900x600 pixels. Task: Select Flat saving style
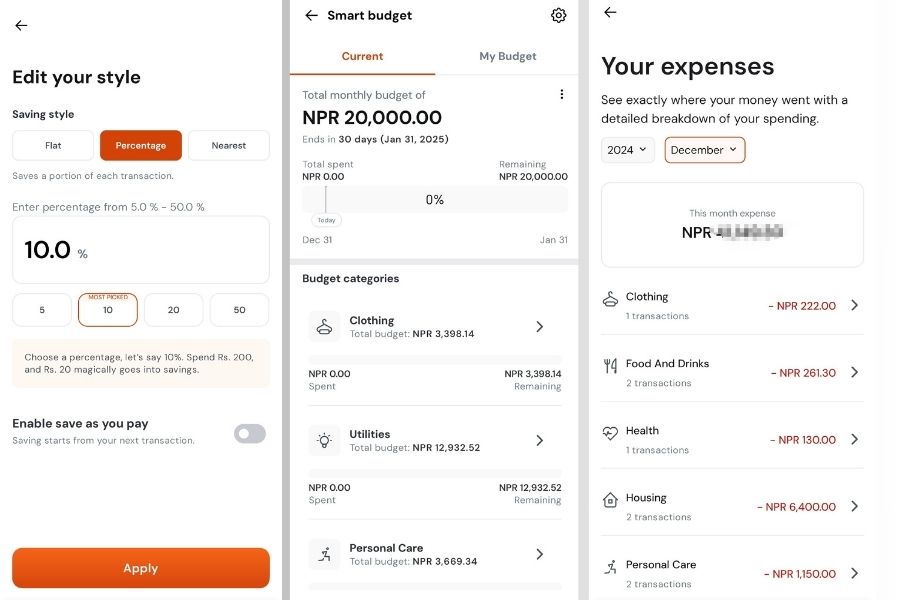click(x=53, y=145)
